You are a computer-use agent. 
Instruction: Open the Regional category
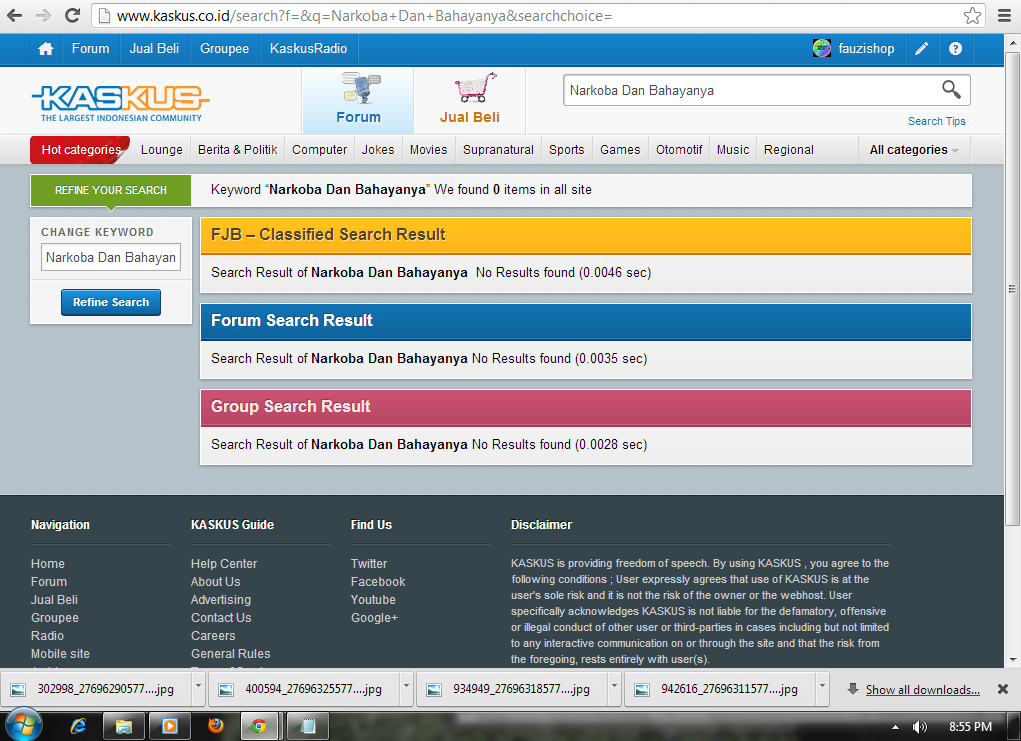point(789,150)
